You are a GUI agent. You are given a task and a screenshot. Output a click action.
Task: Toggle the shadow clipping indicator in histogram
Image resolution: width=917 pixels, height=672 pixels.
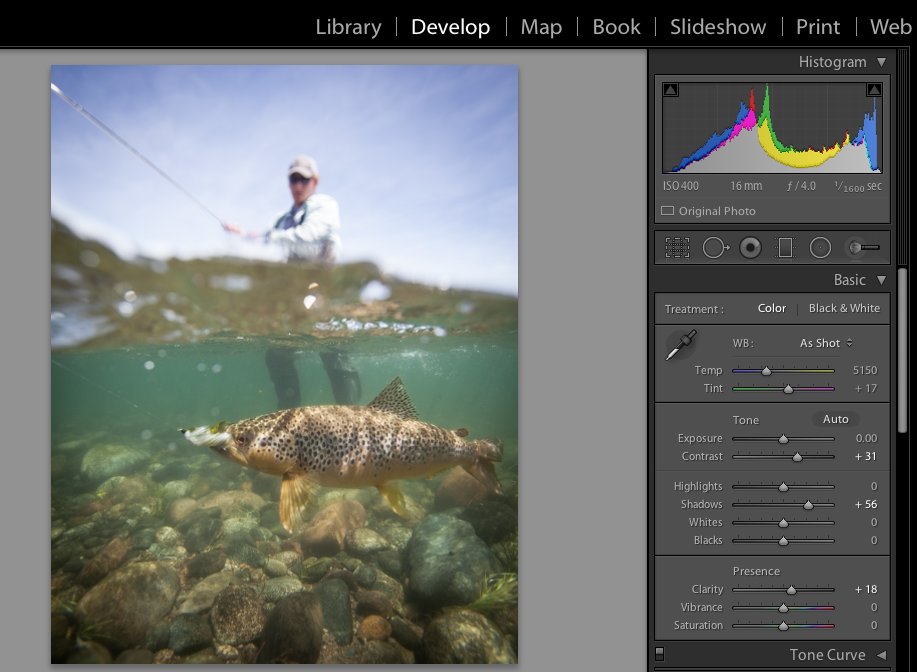[x=671, y=89]
